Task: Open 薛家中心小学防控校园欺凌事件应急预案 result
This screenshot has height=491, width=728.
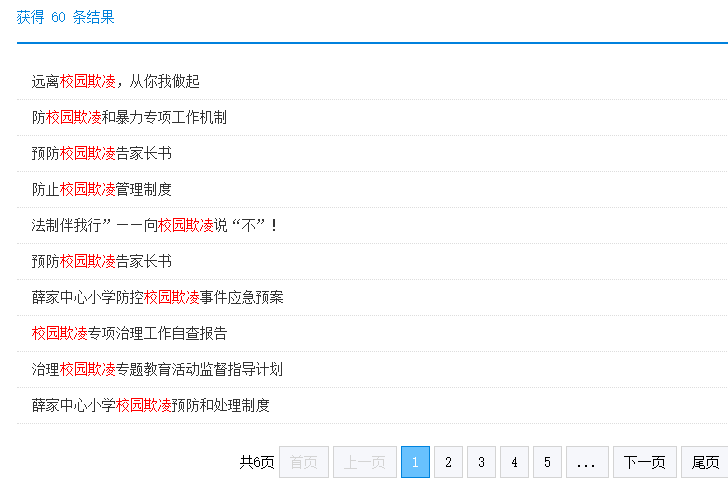Action: tap(157, 297)
